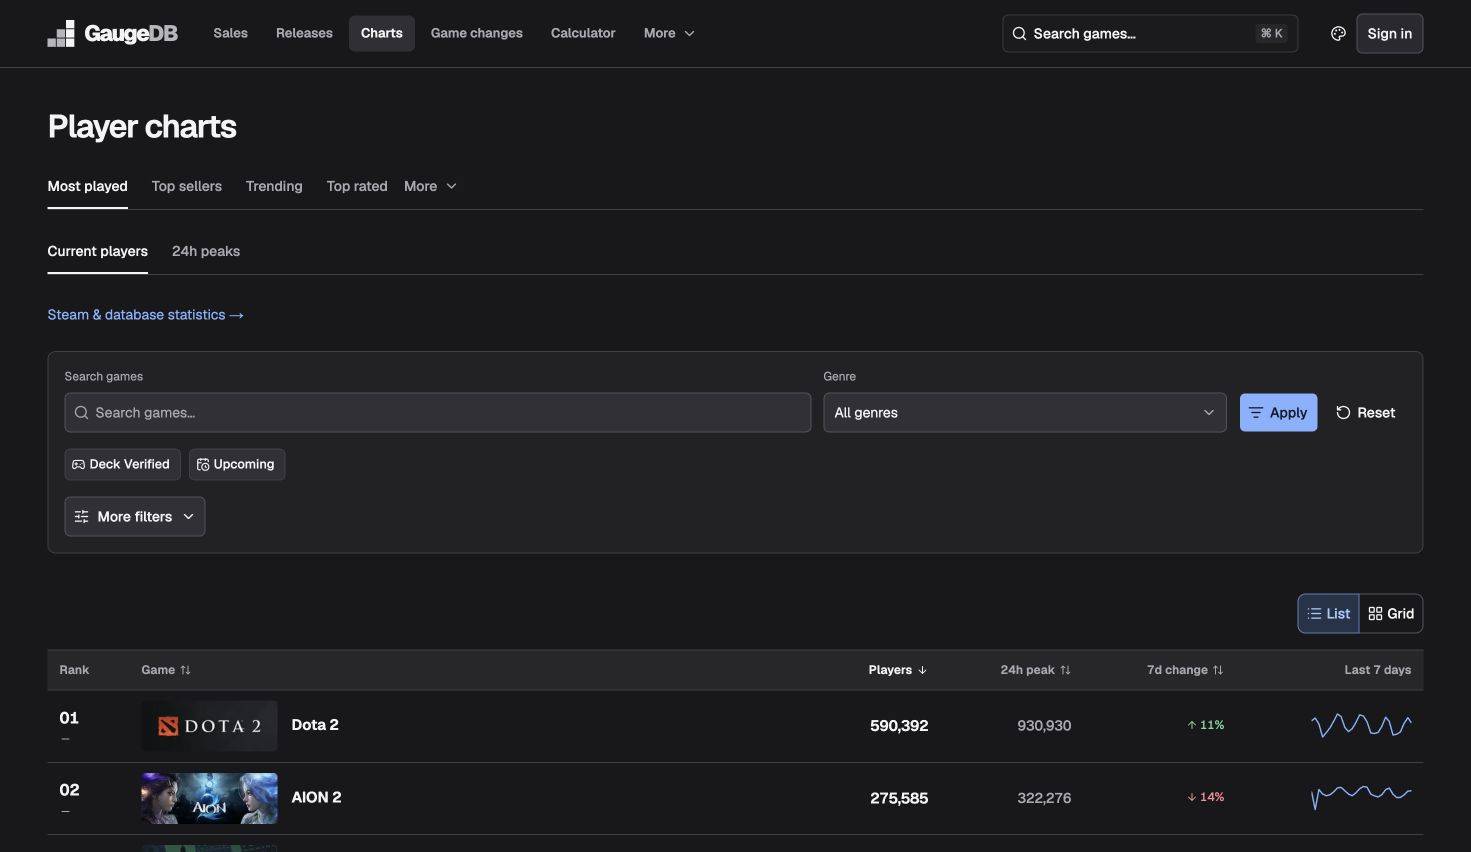Click the Dota 2 sparkline chart

coord(1361,725)
